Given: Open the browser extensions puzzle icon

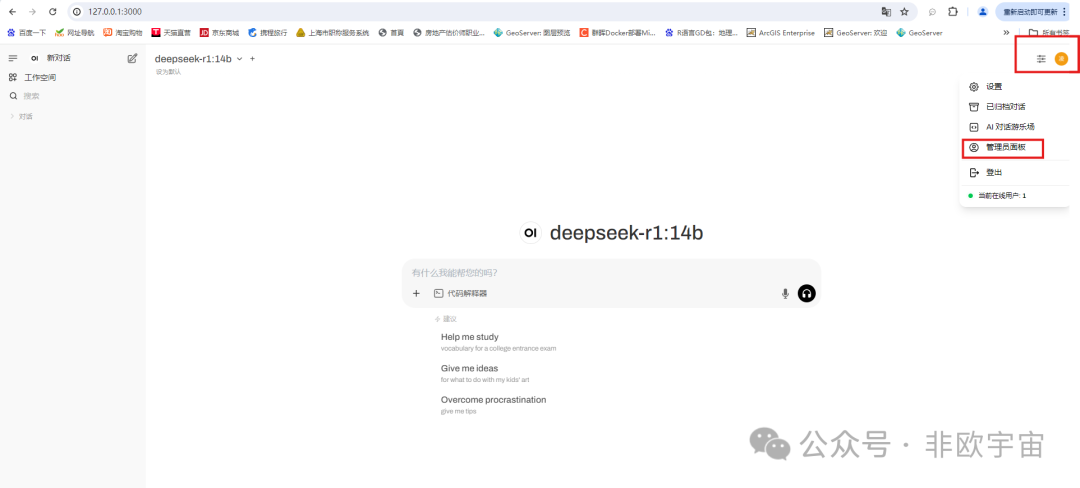Looking at the screenshot, I should pyautogui.click(x=953, y=12).
